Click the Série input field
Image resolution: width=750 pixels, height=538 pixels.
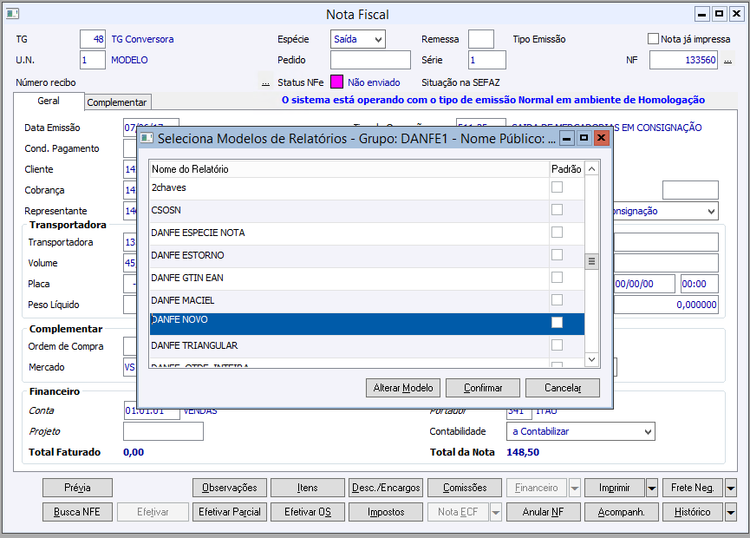click(487, 60)
